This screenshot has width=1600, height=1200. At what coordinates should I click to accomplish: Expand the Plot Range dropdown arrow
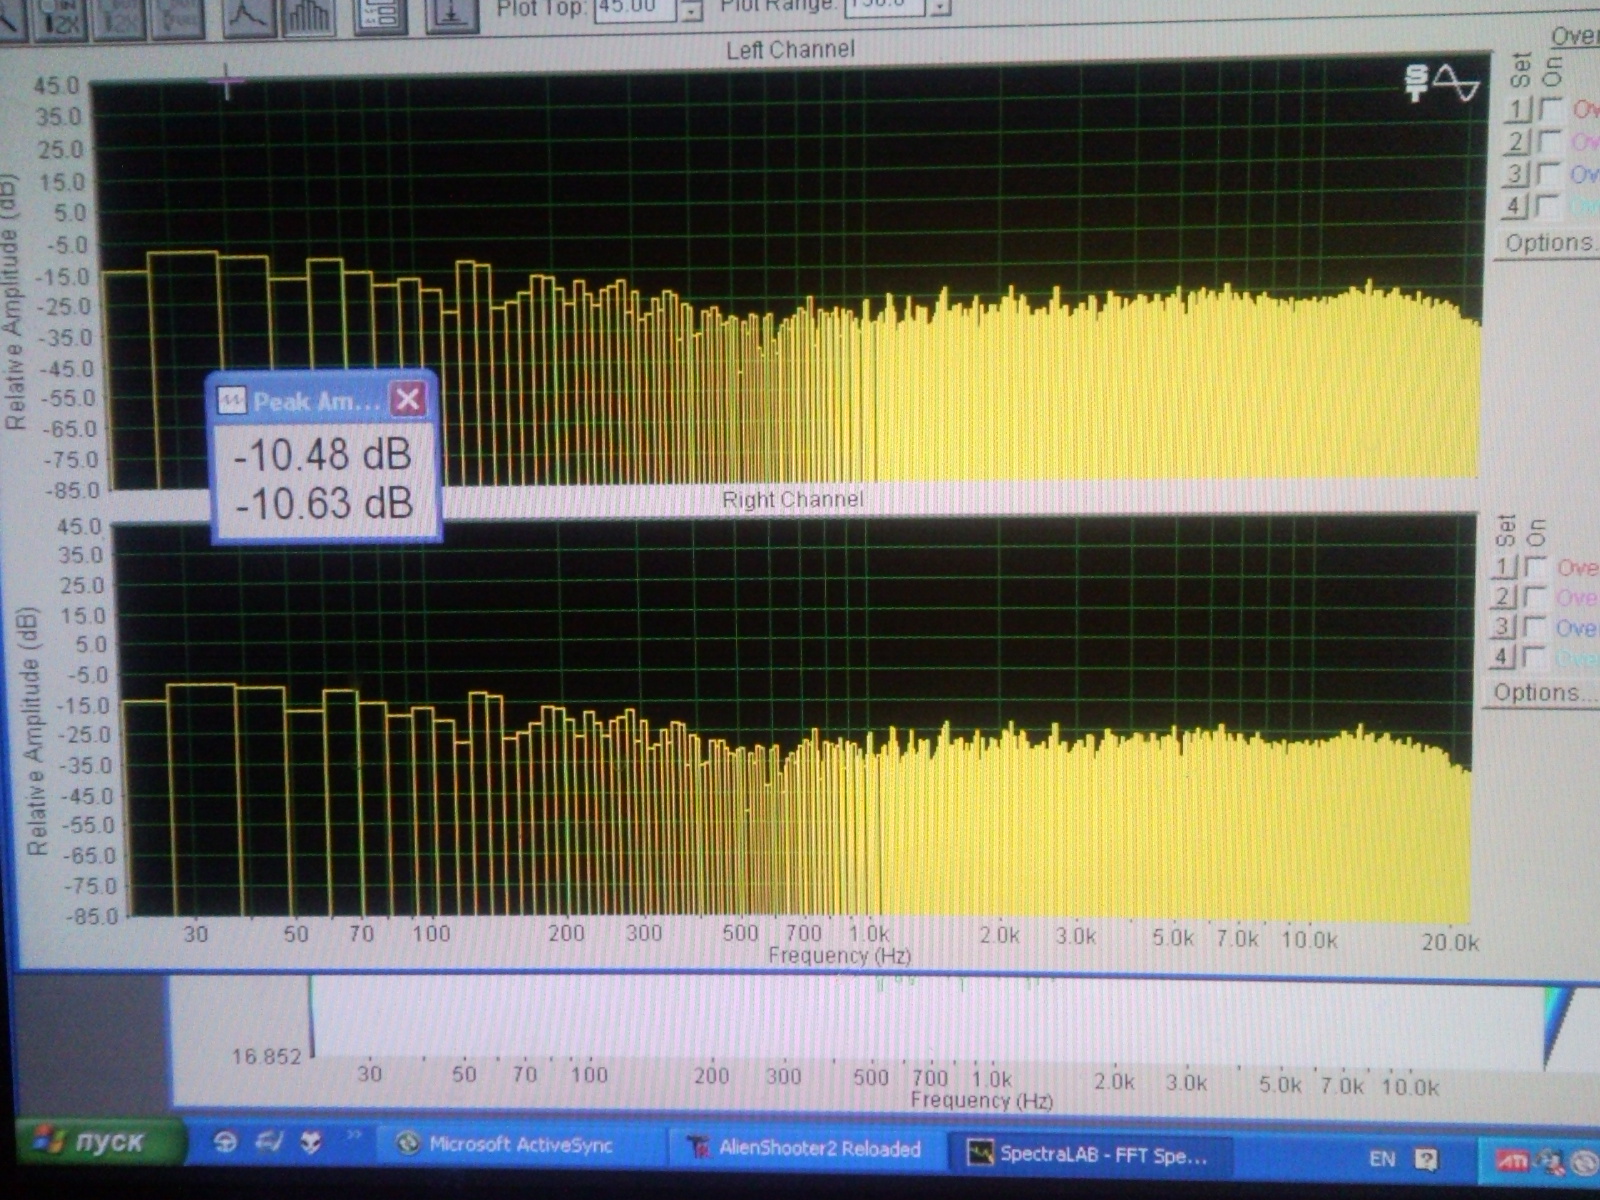point(939,8)
